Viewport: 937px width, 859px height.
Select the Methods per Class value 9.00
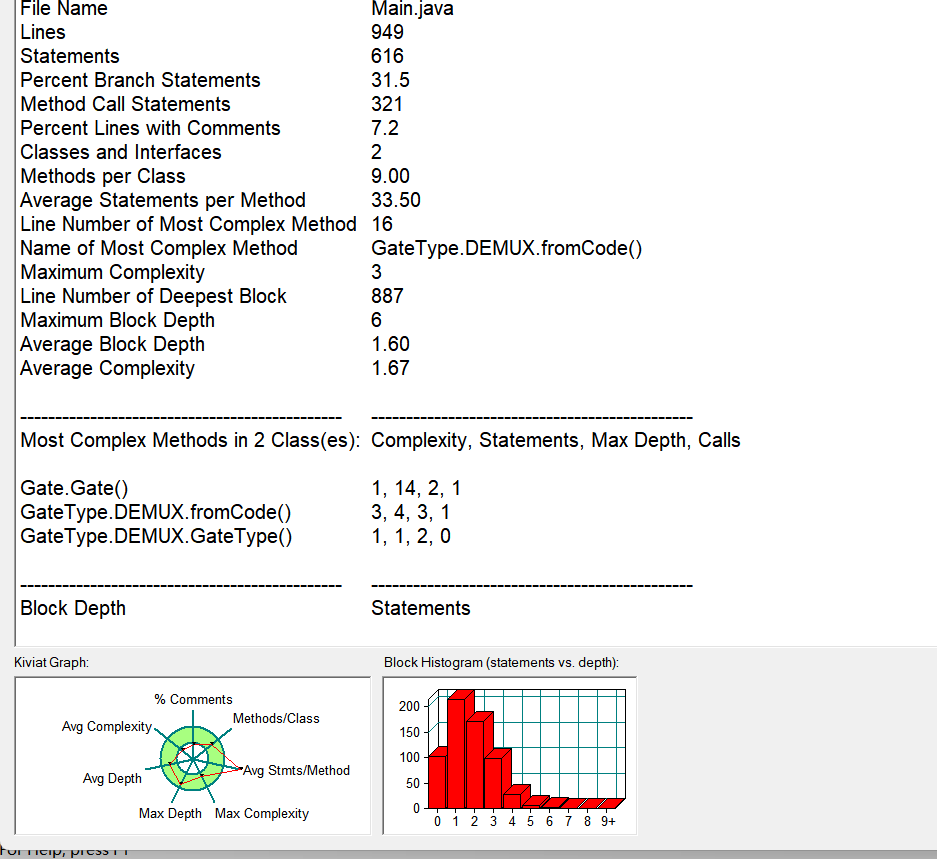[x=390, y=176]
